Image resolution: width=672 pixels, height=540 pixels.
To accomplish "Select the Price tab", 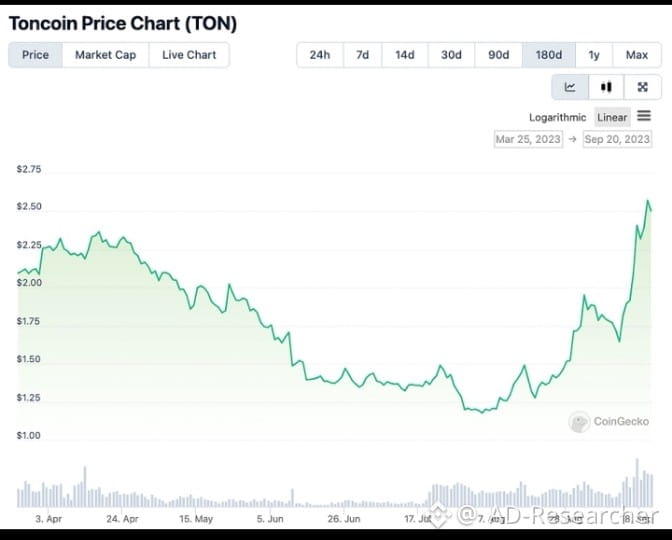I will 35,55.
